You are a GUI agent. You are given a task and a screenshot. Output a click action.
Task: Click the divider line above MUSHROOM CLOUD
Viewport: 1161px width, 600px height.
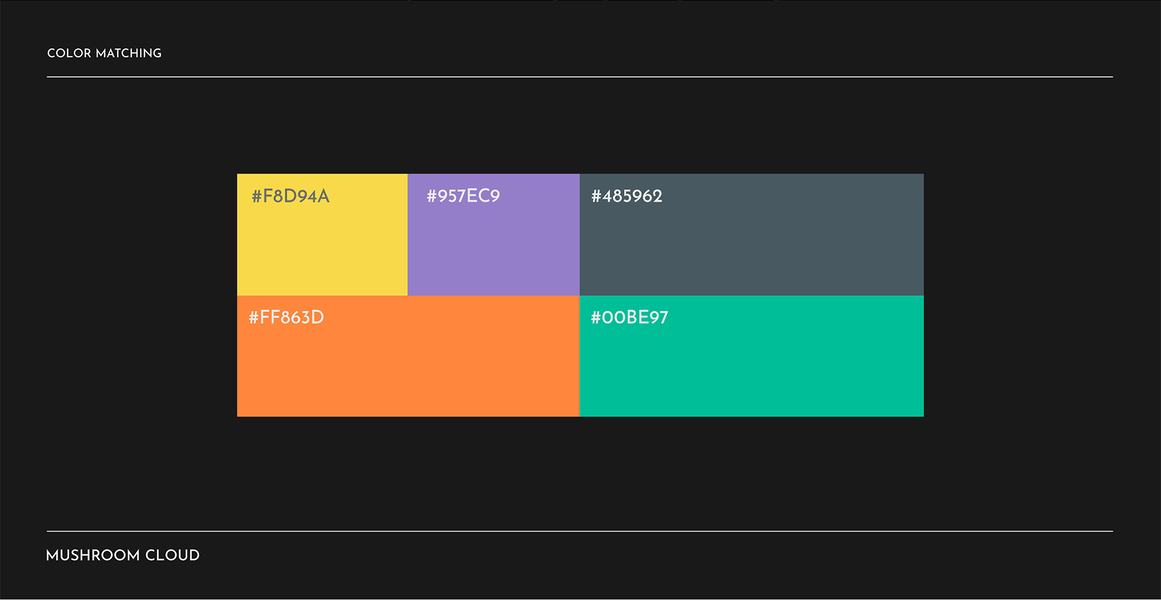pos(579,531)
